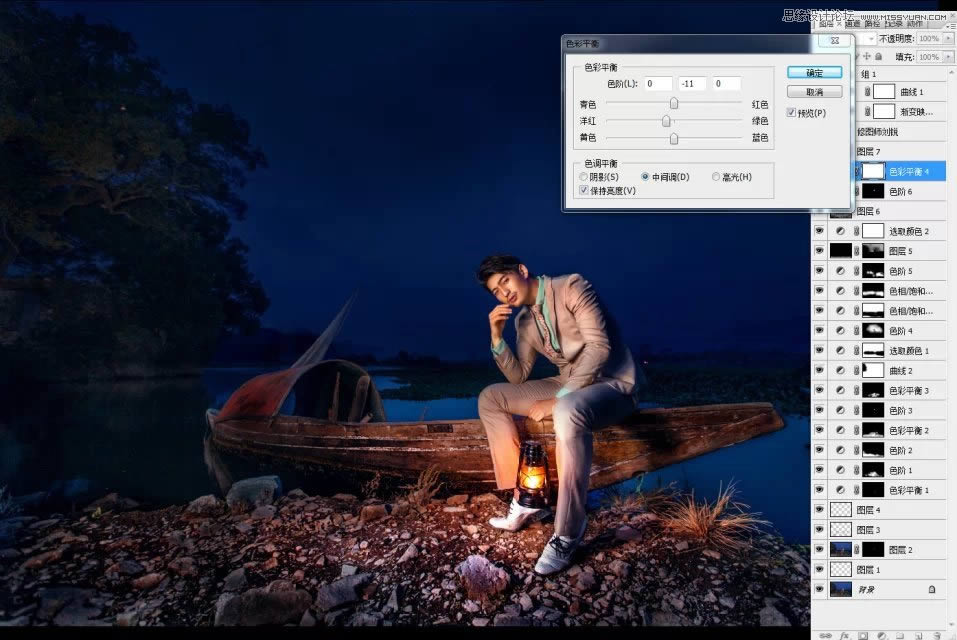
Task: Hide 图层 4 using its eye icon
Action: coord(819,510)
